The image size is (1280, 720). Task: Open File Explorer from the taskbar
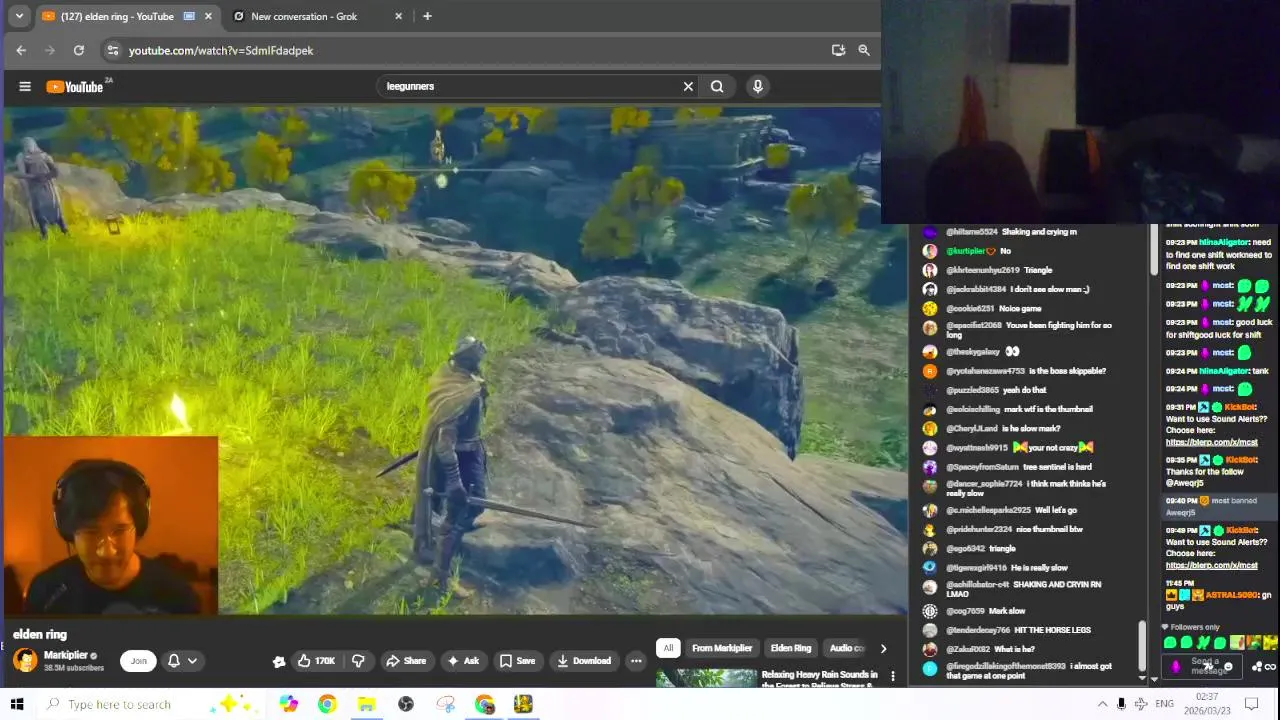[x=366, y=704]
